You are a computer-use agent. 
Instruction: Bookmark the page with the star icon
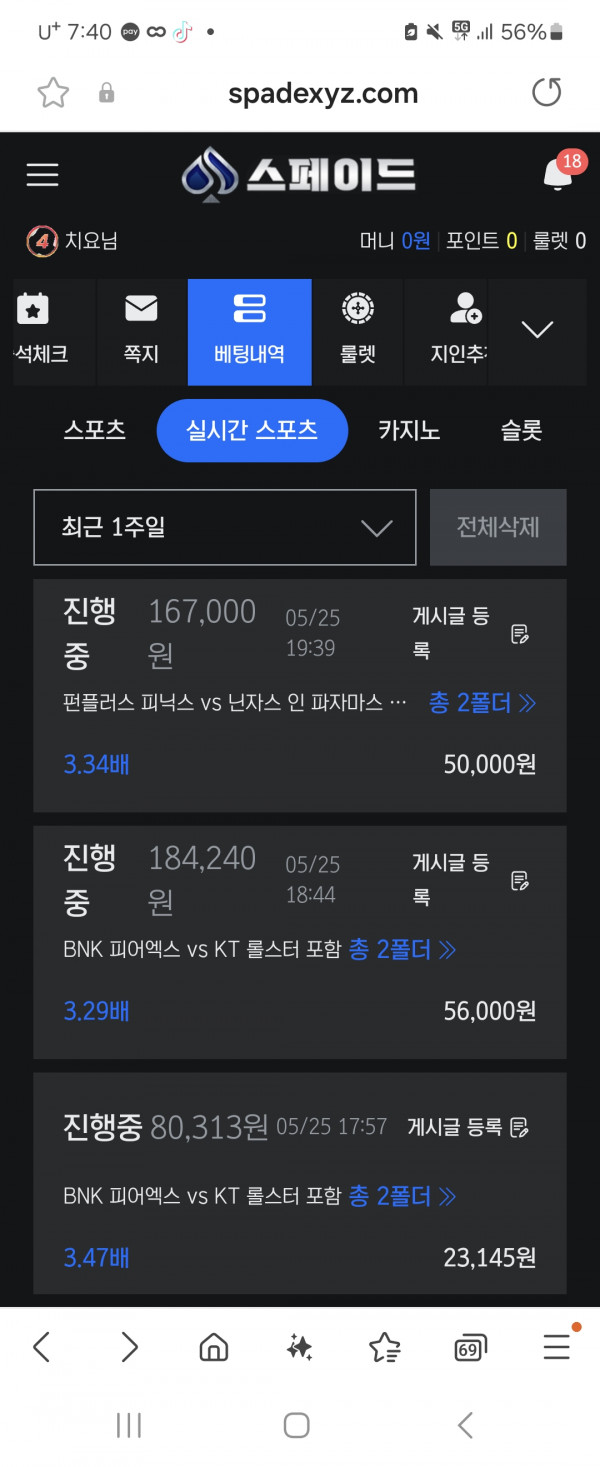pyautogui.click(x=53, y=94)
